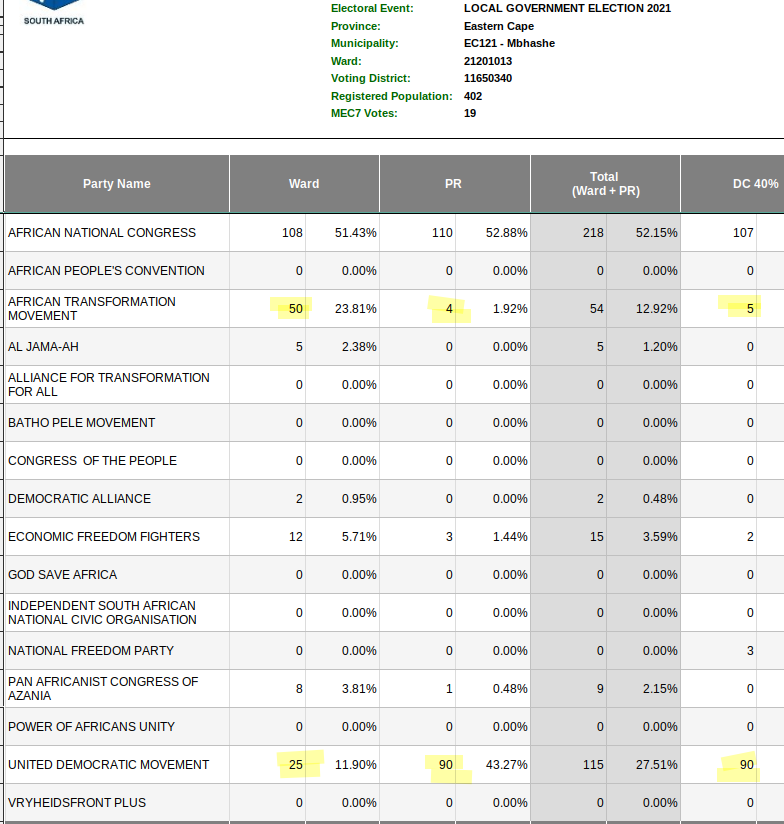
Task: Select INDEPENDENT SOUTH AFRICAN NATIONAL CIVIC ORGANISATION name
Action: (x=102, y=613)
